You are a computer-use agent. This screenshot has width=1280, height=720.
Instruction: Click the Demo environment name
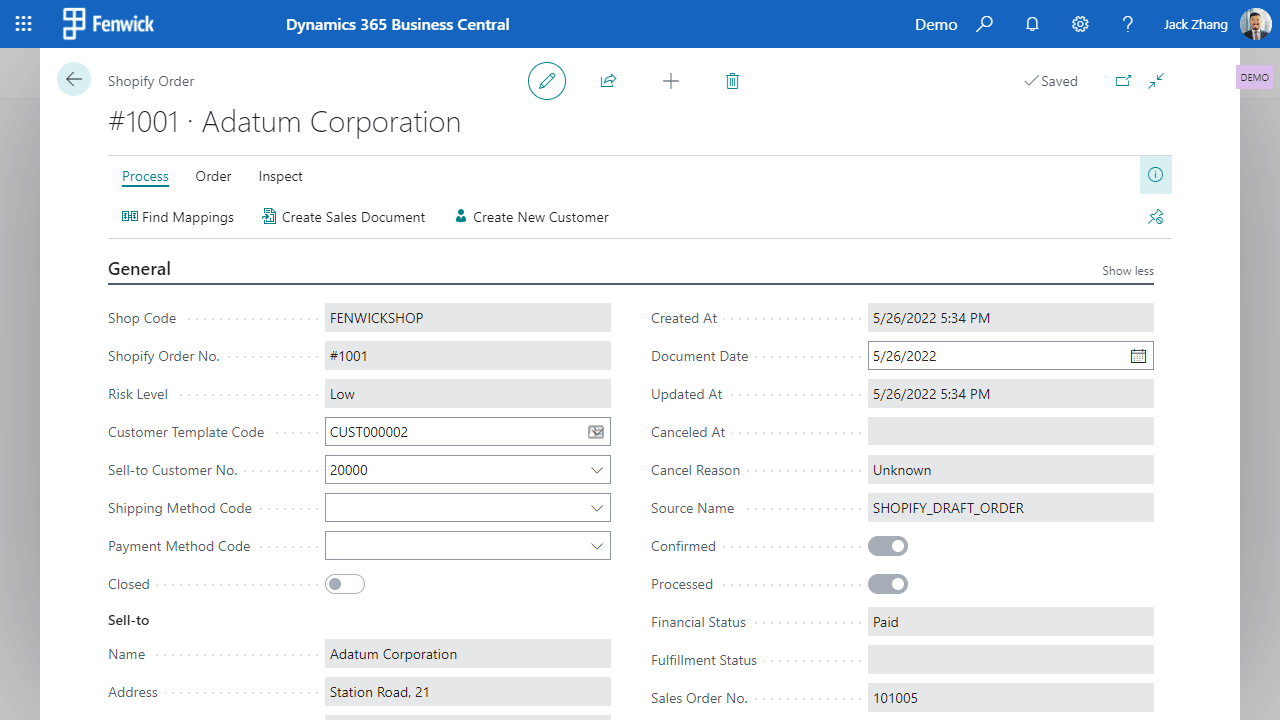(936, 24)
